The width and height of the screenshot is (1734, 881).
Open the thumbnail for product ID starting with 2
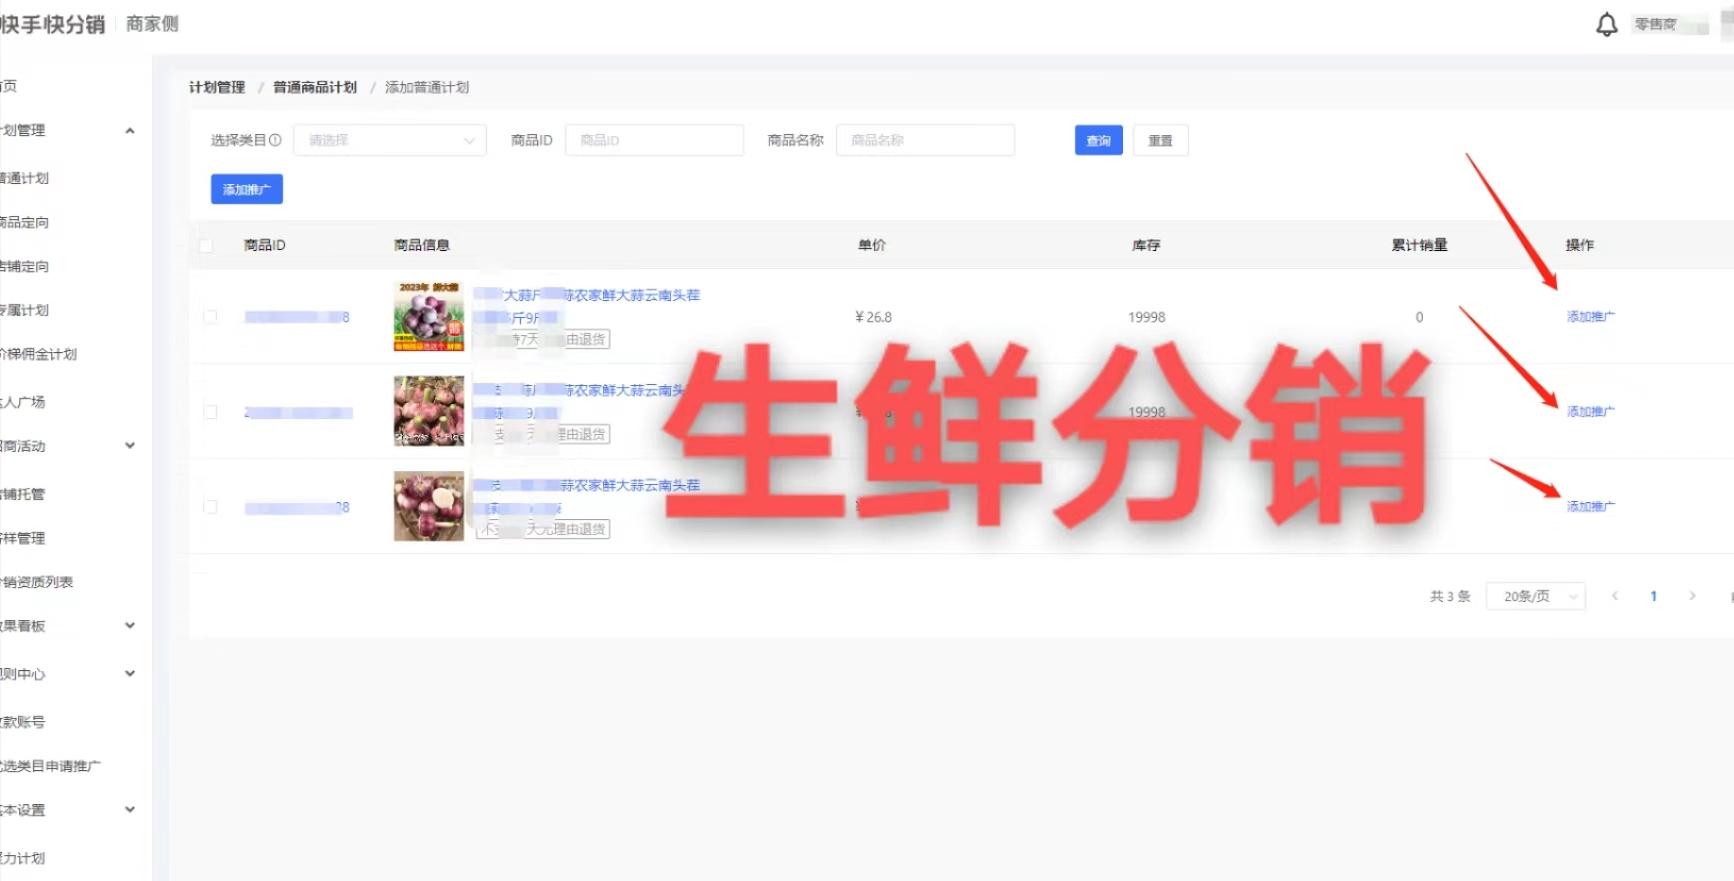point(429,411)
